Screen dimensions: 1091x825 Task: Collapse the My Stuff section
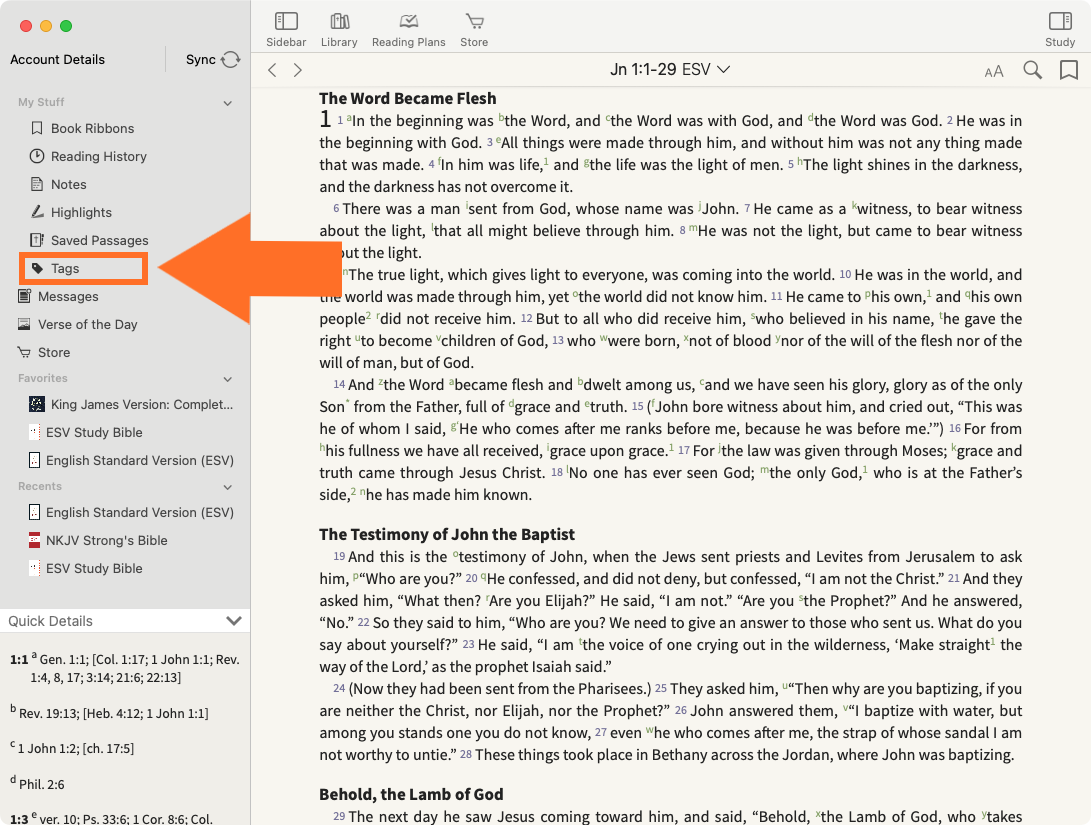228,103
